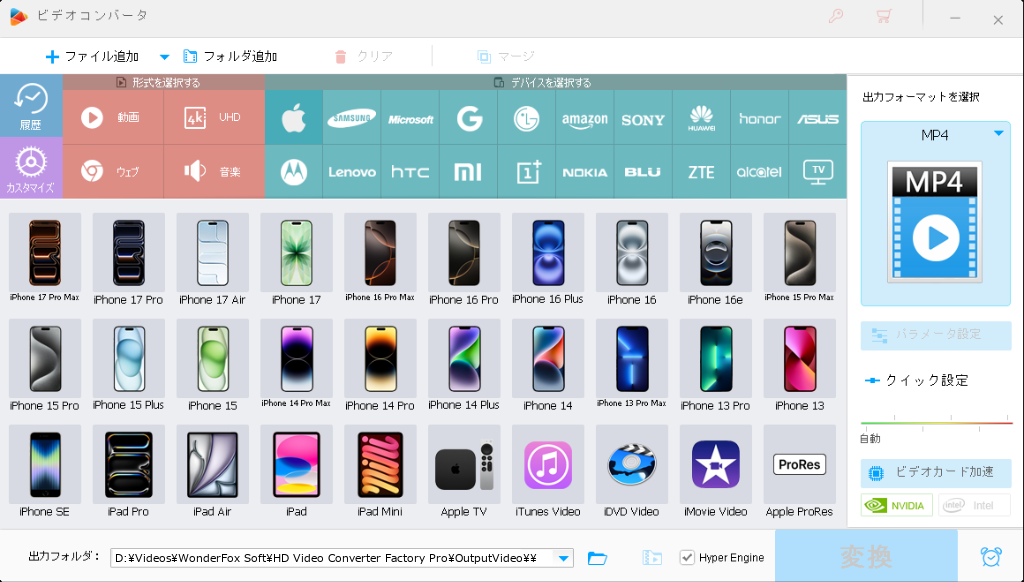Viewport: 1024px width, 582px height.
Task: Choose the Samsung brand logo
Action: 351,118
